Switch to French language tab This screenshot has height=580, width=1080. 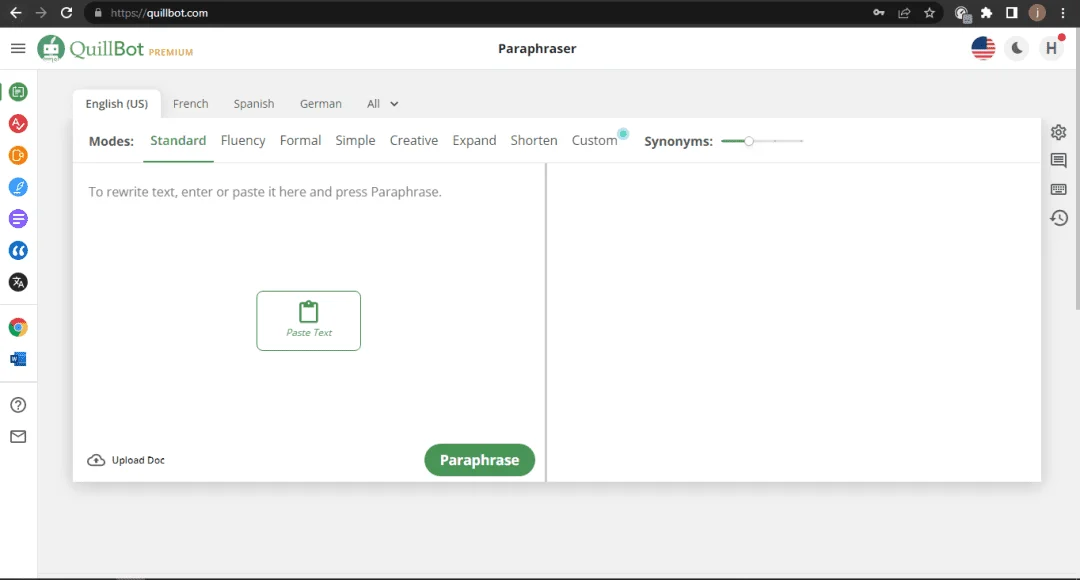(x=190, y=103)
